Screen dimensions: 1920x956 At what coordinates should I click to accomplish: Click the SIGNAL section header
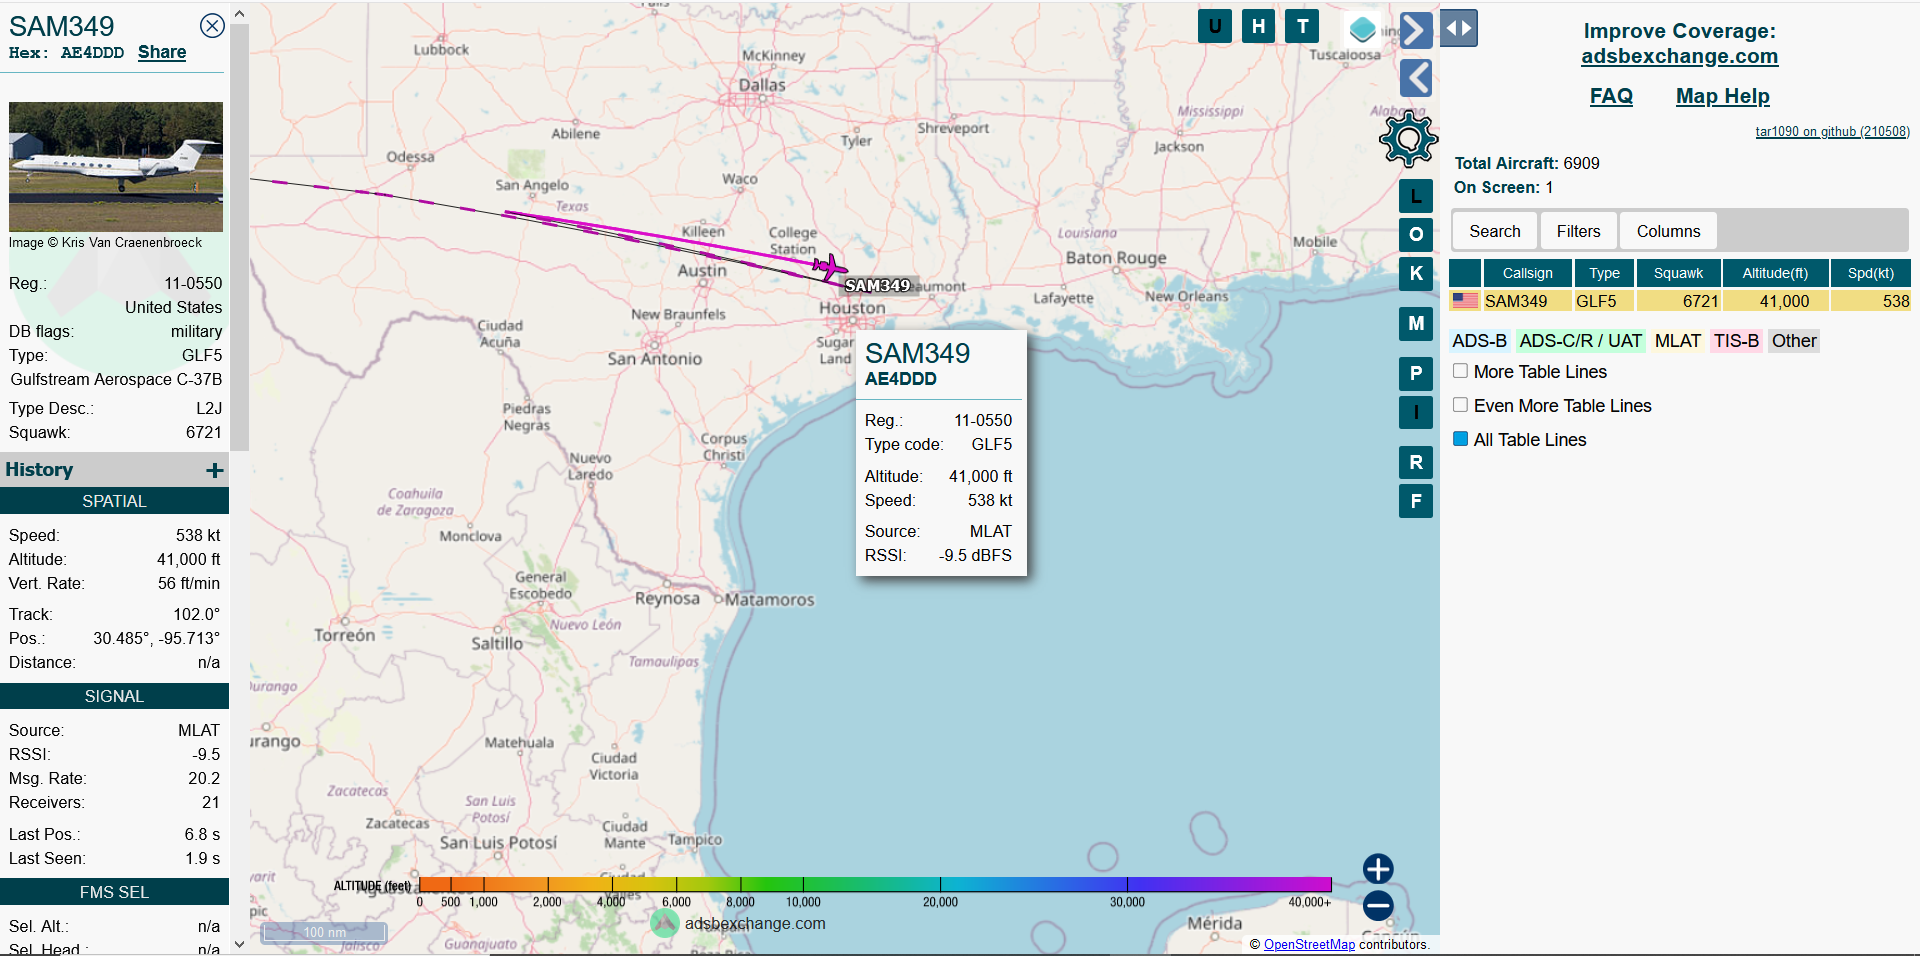114,696
